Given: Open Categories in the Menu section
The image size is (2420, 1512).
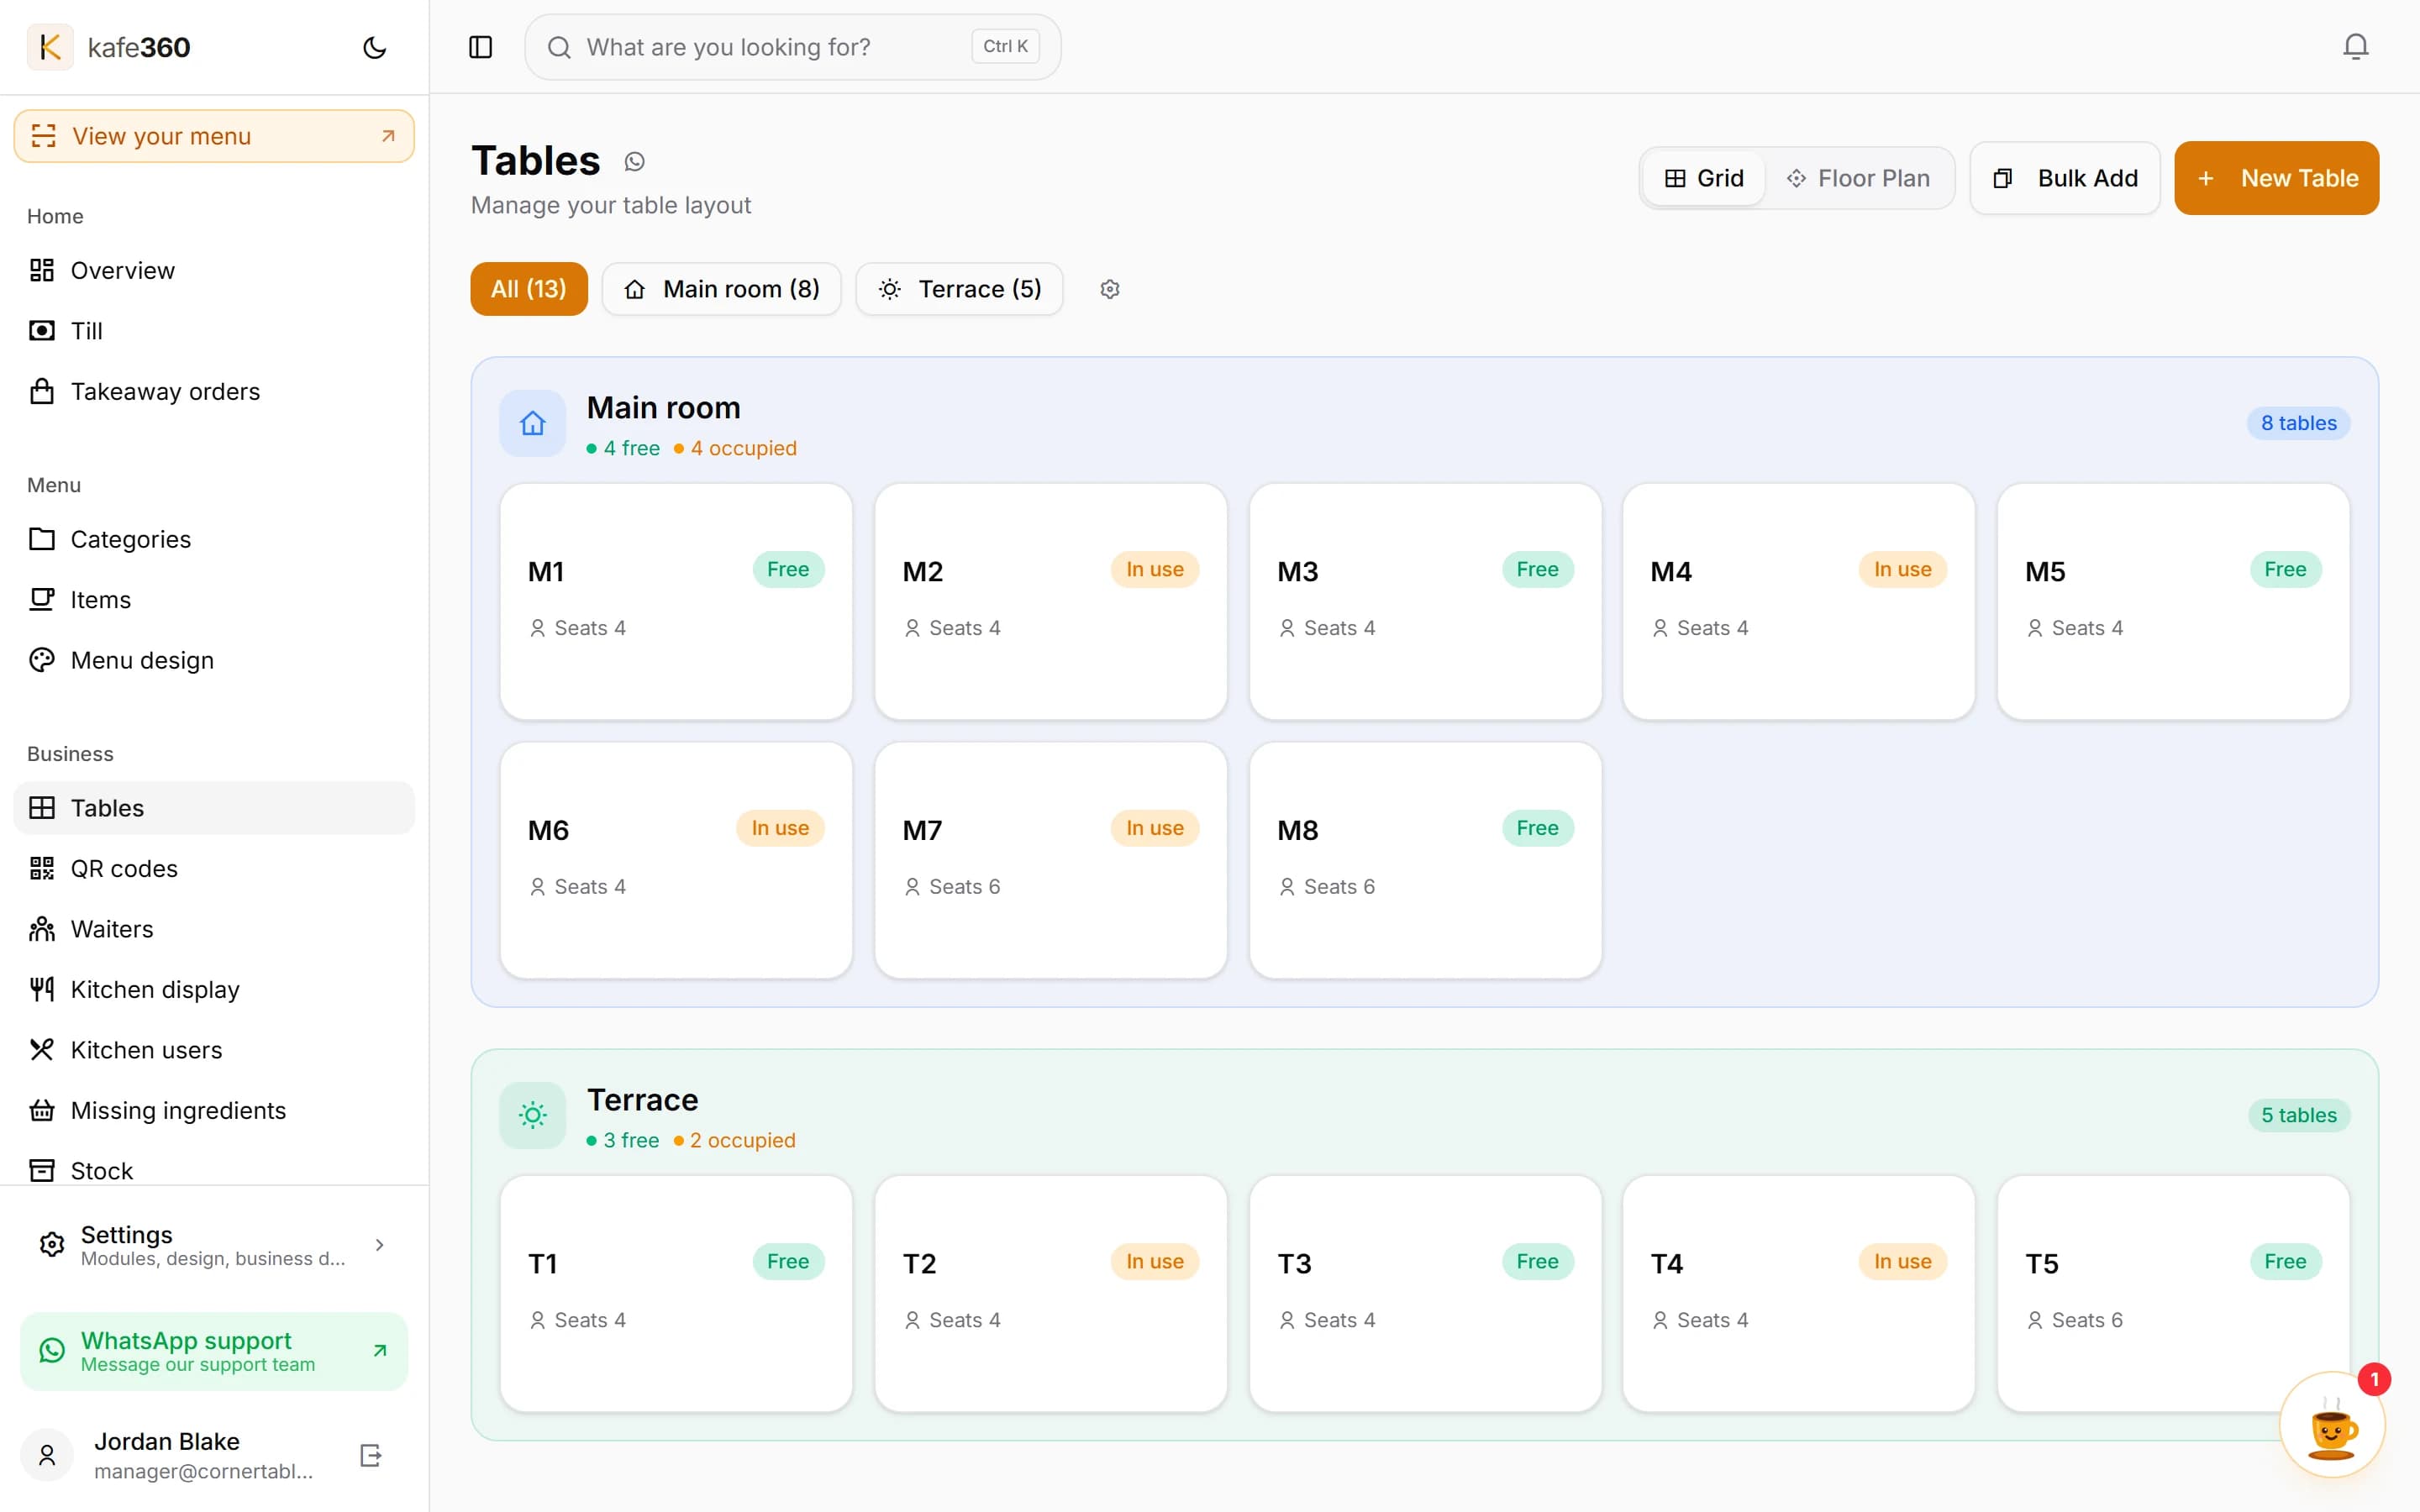Looking at the screenshot, I should point(214,539).
